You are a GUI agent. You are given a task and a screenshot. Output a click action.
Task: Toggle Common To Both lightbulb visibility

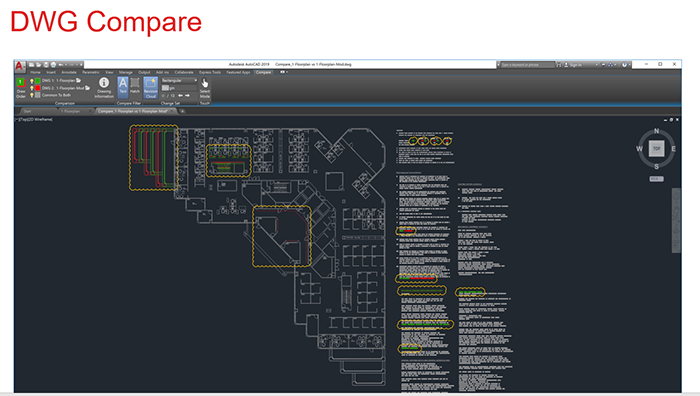(x=32, y=95)
